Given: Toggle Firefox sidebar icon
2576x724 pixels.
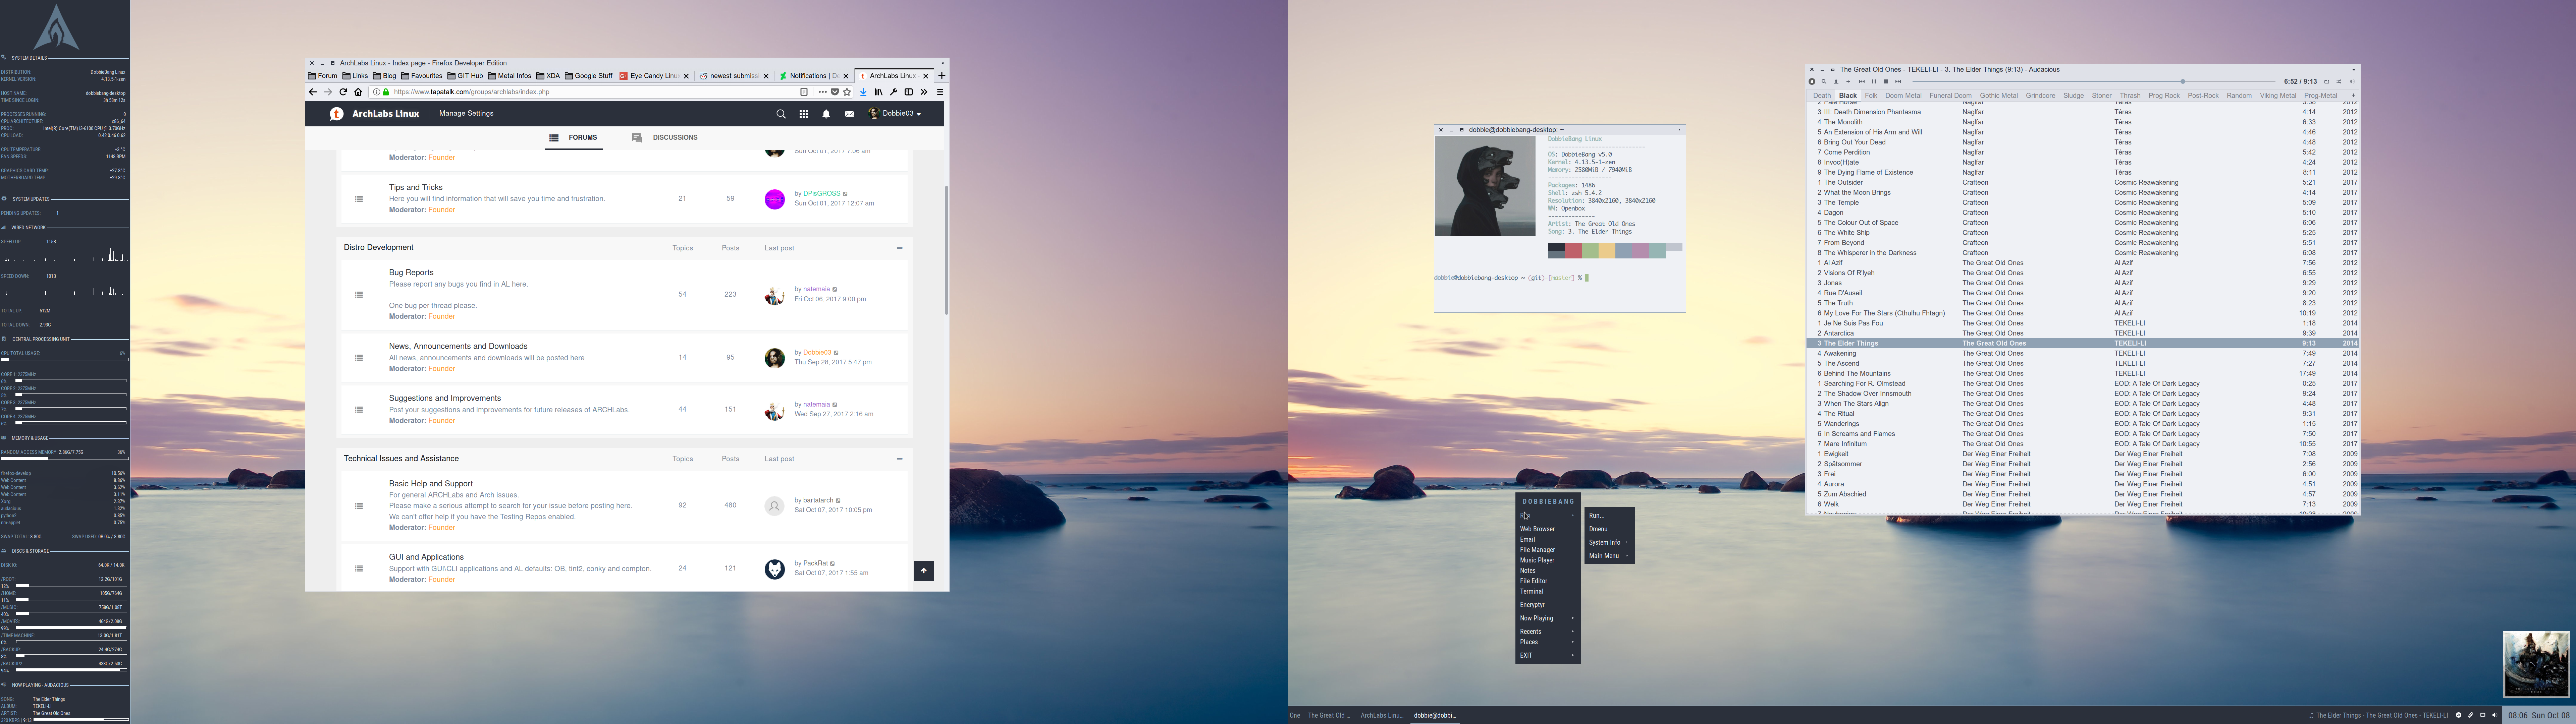Looking at the screenshot, I should point(909,92).
